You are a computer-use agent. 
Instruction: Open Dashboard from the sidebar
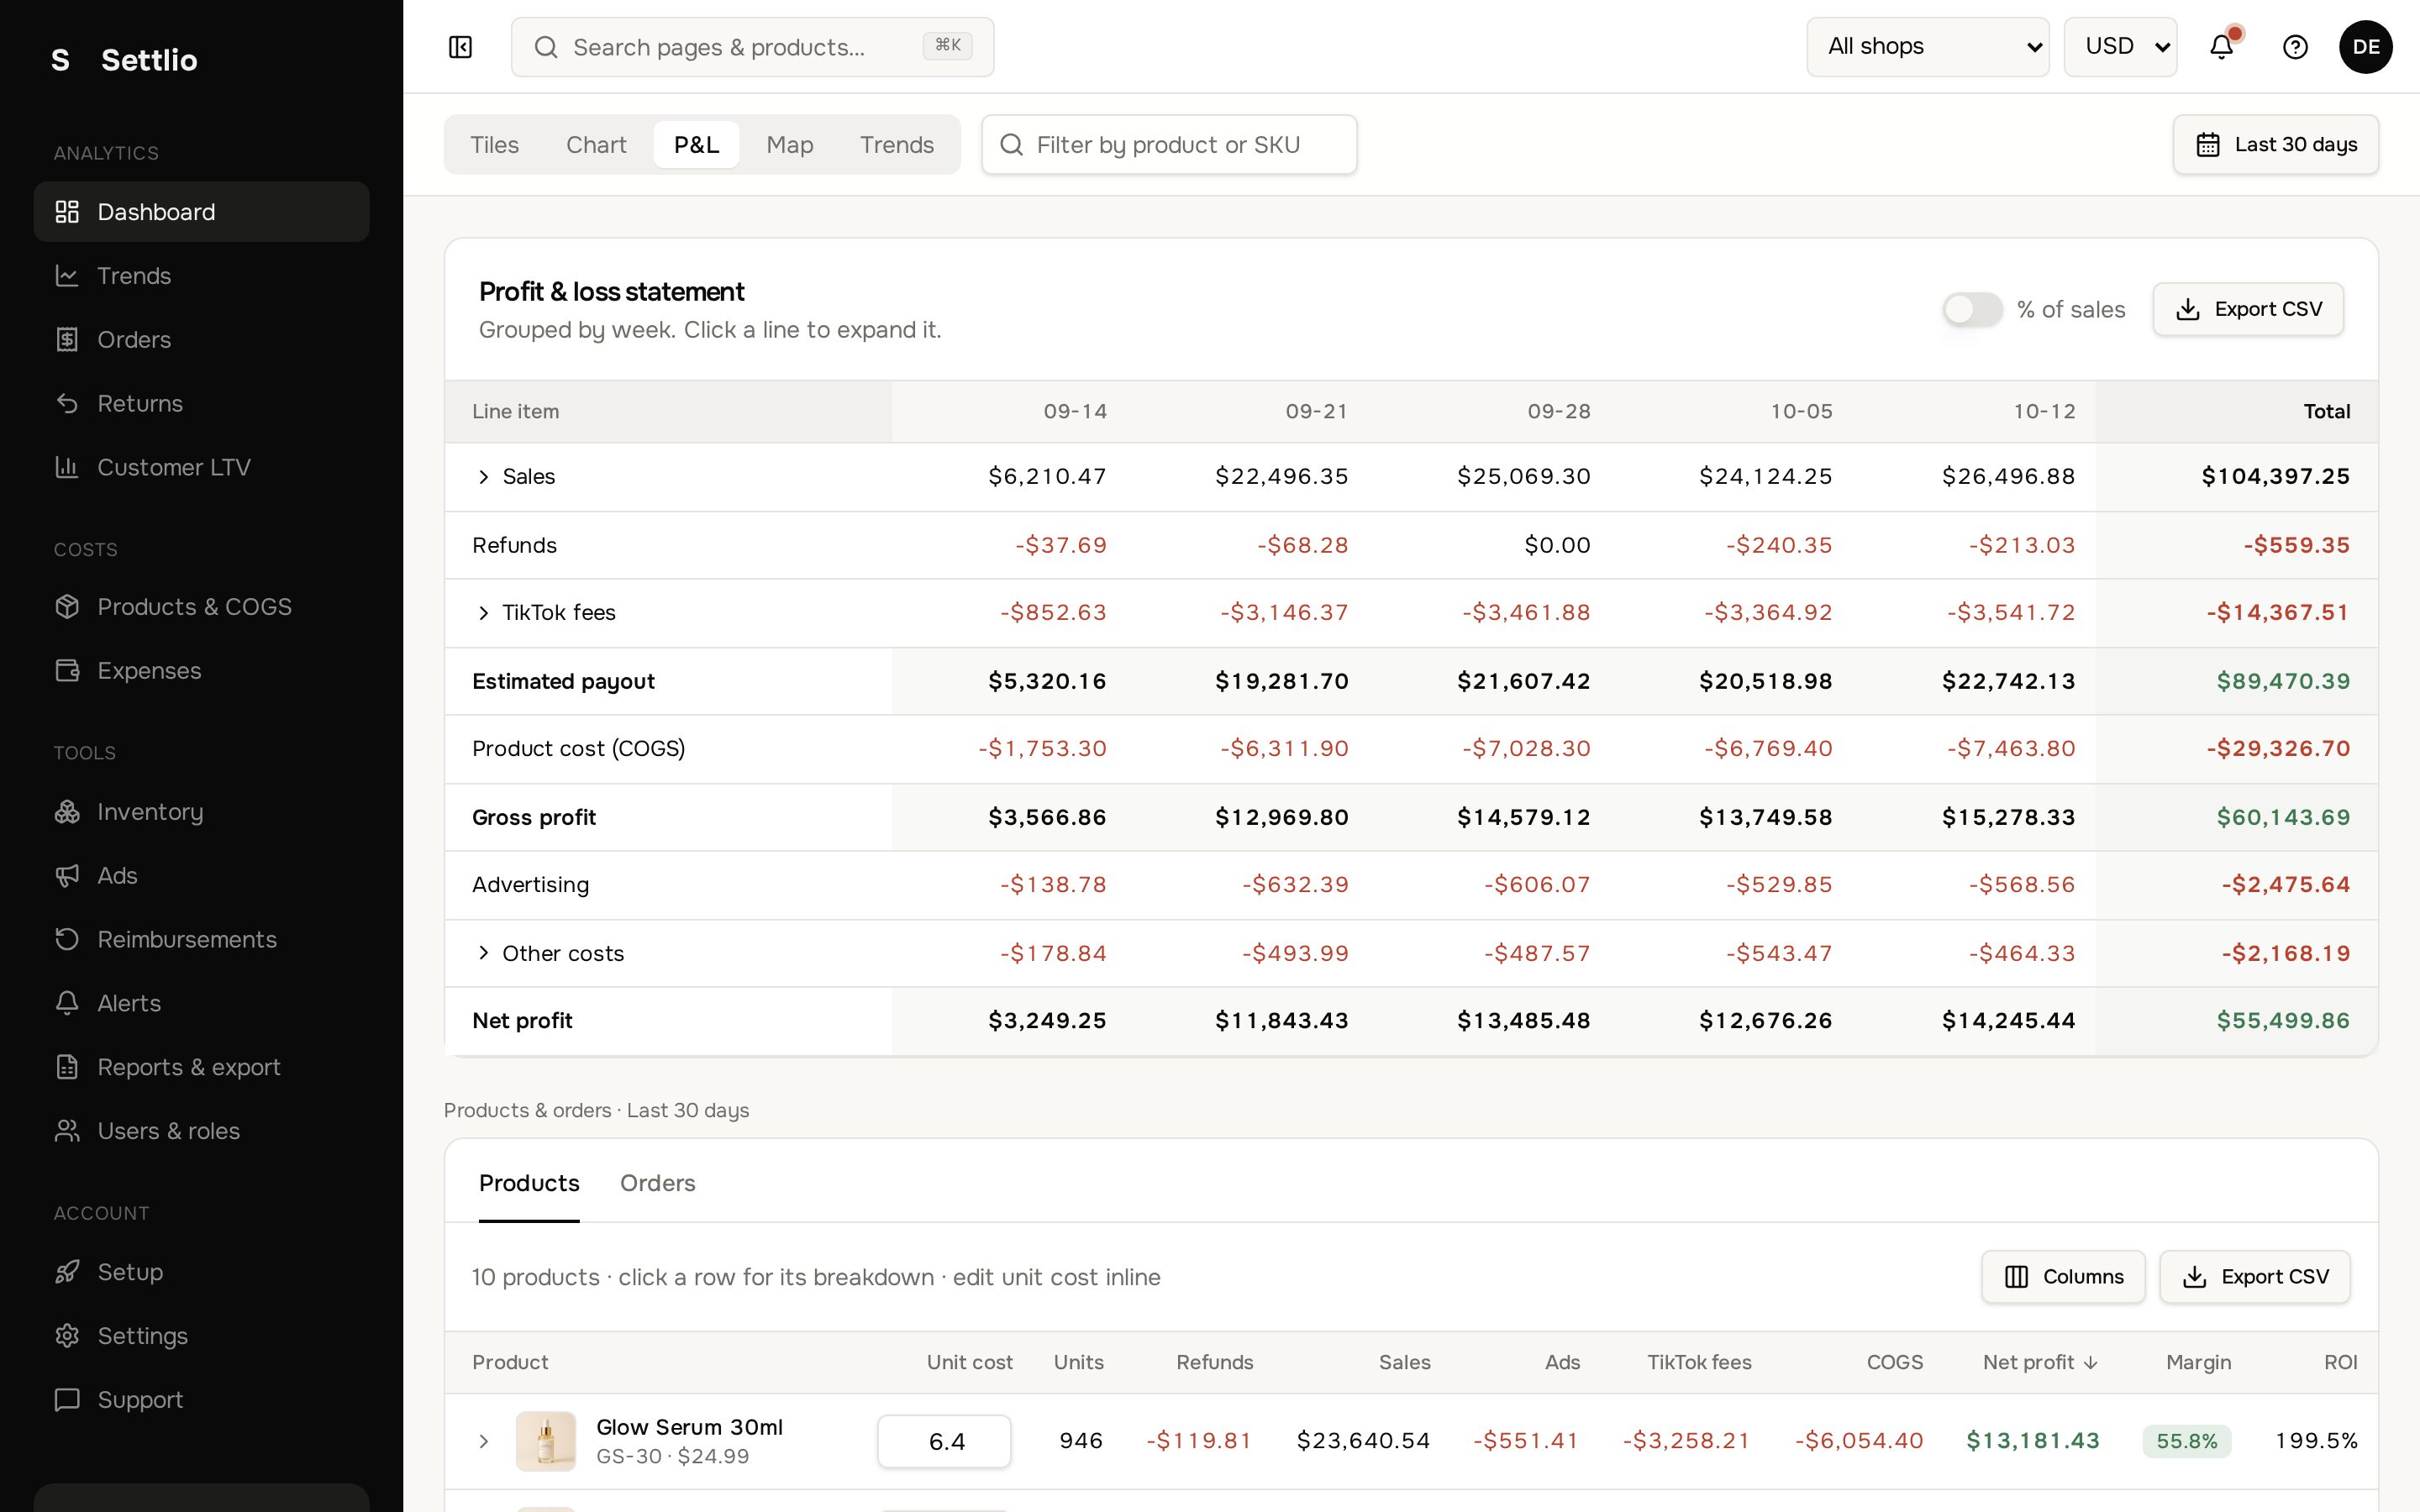pyautogui.click(x=201, y=212)
